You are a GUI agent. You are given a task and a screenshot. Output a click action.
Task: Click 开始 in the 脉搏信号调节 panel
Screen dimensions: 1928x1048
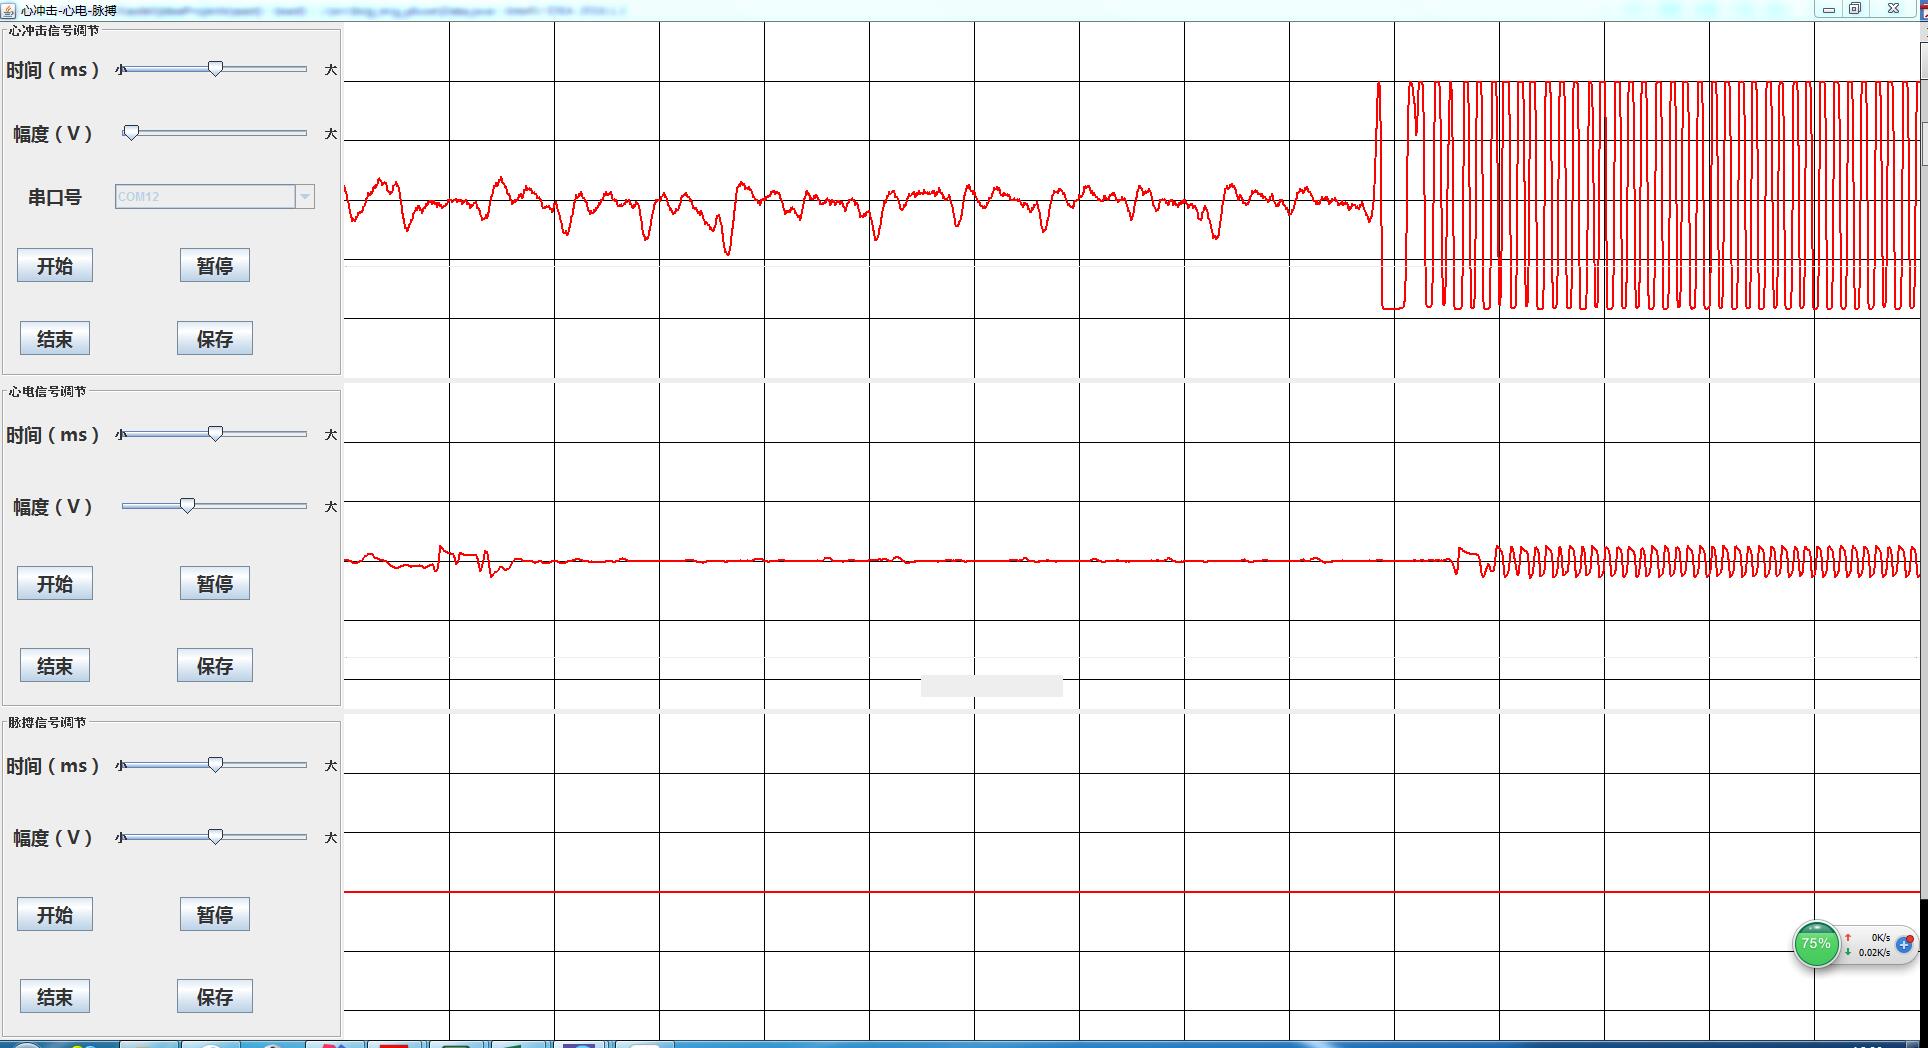tap(55, 915)
